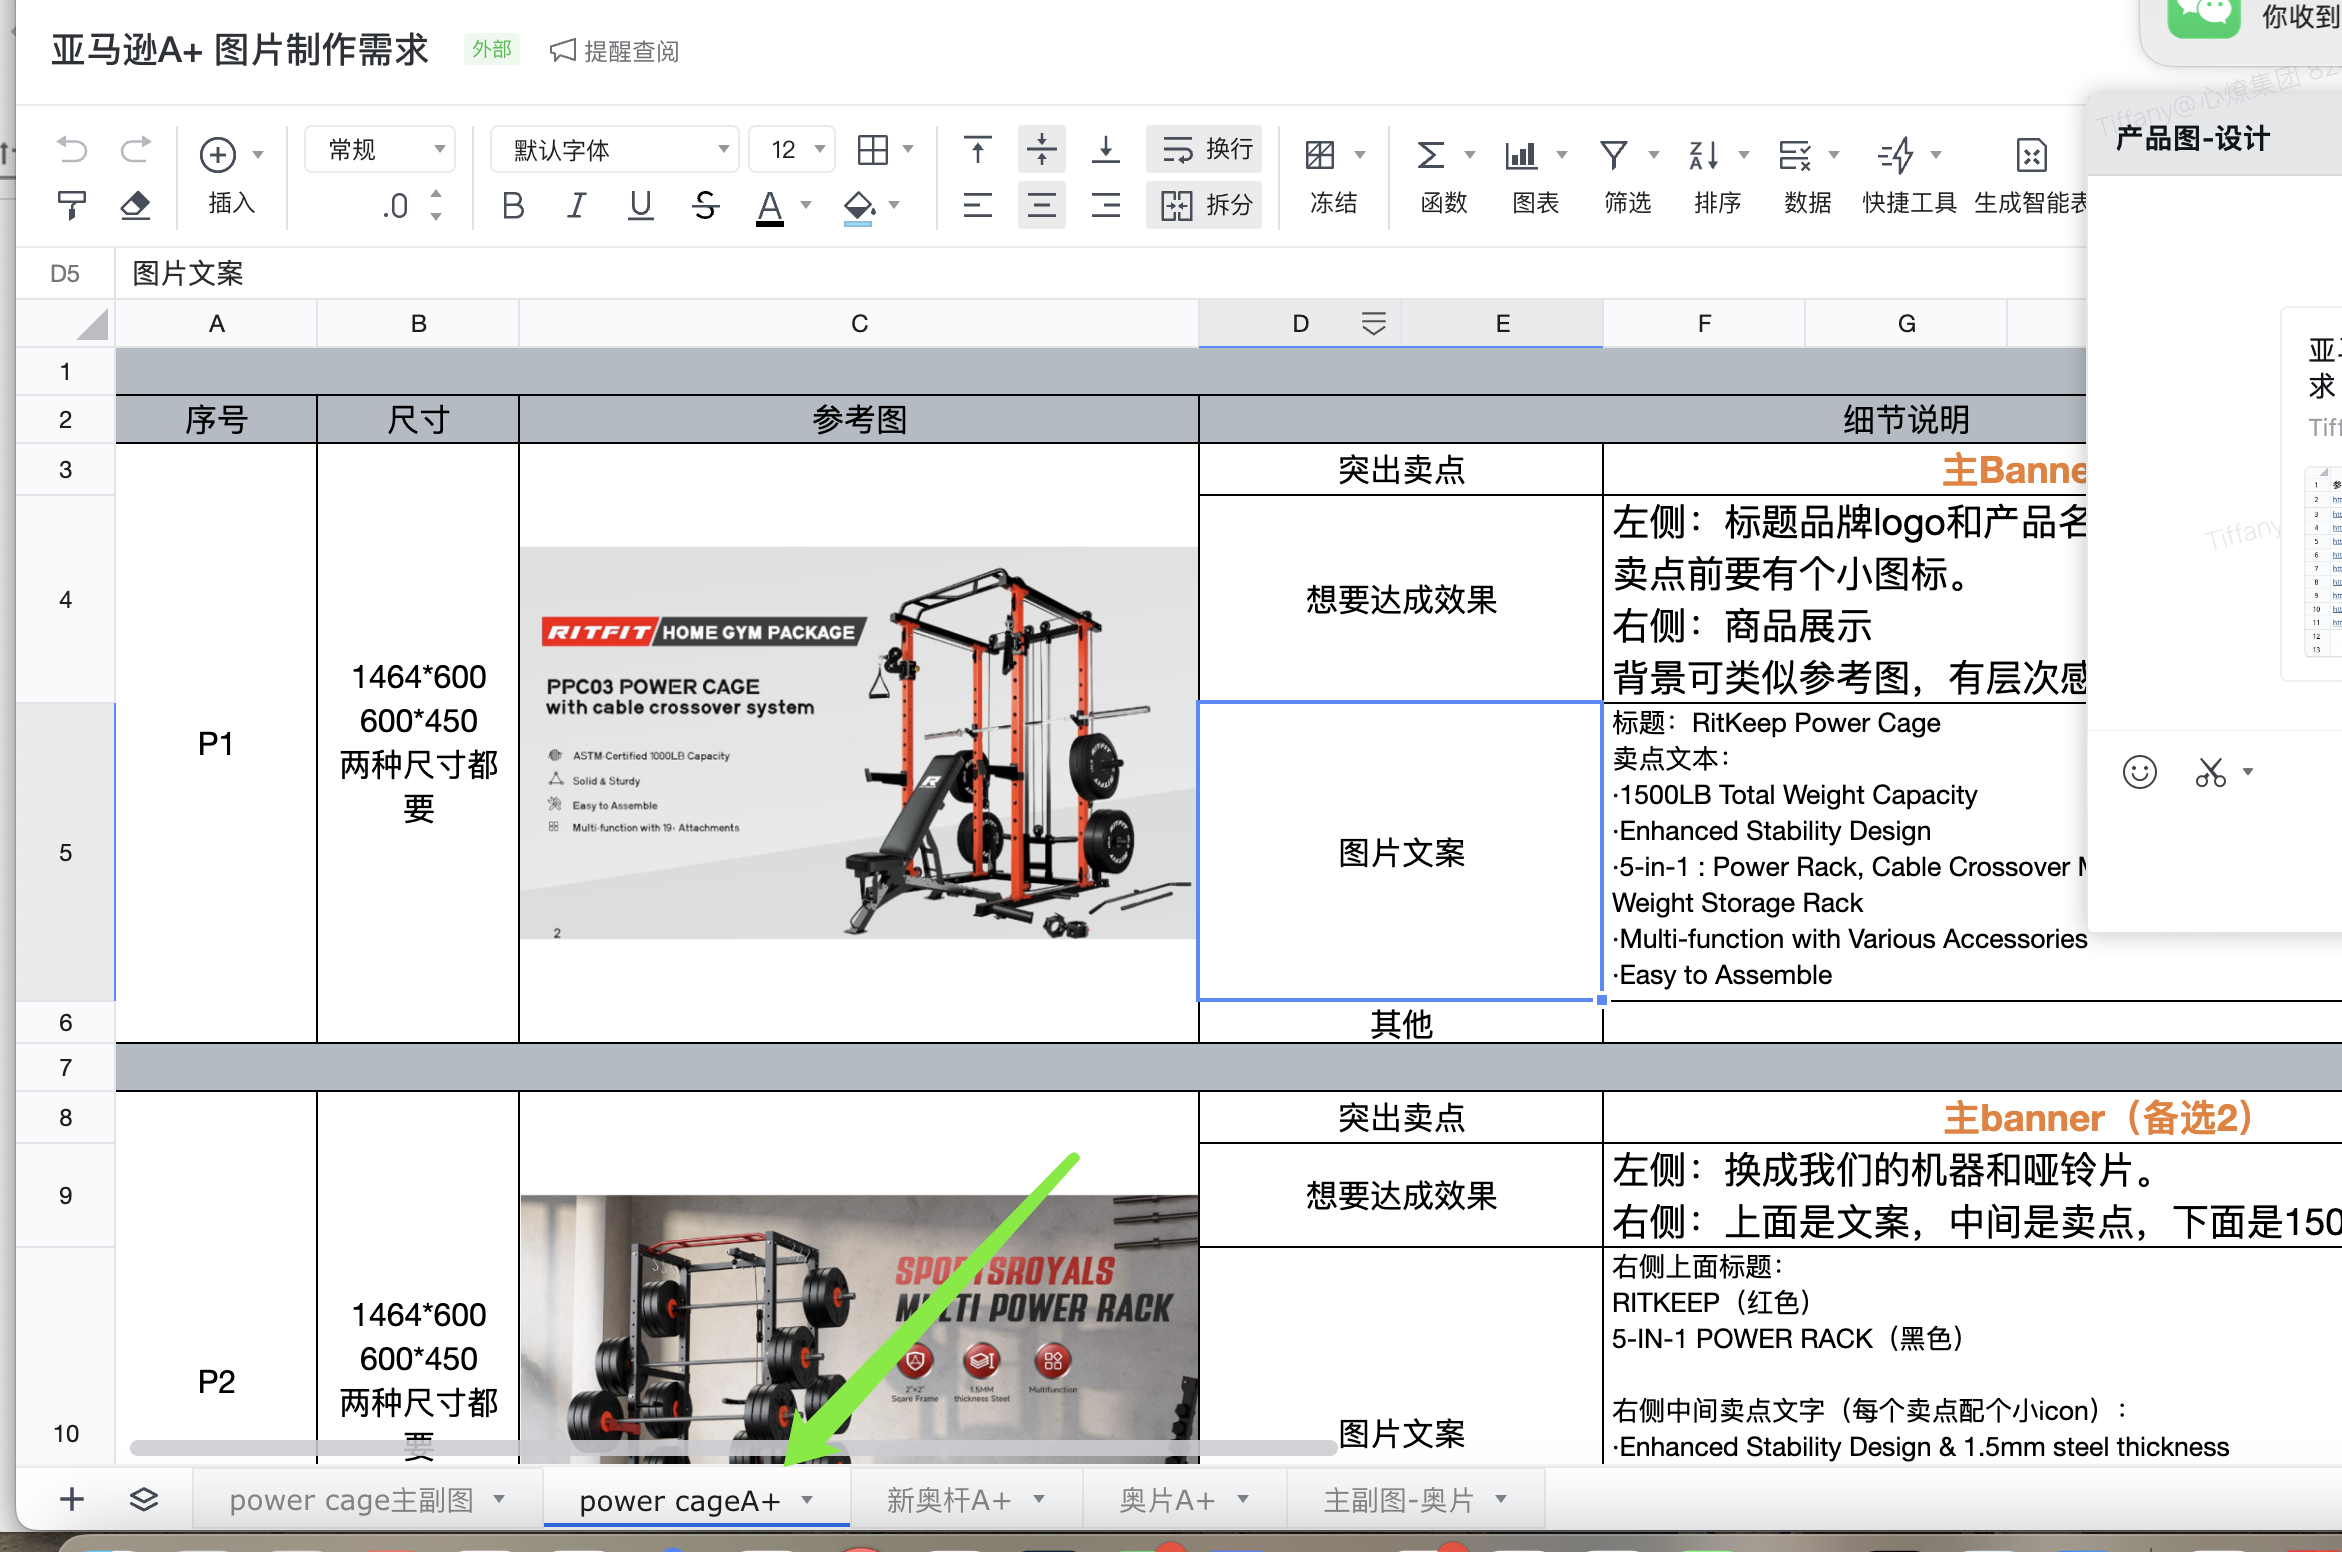Image resolution: width=2342 pixels, height=1552 pixels.
Task: Toggle underline formatting U
Action: (x=640, y=205)
